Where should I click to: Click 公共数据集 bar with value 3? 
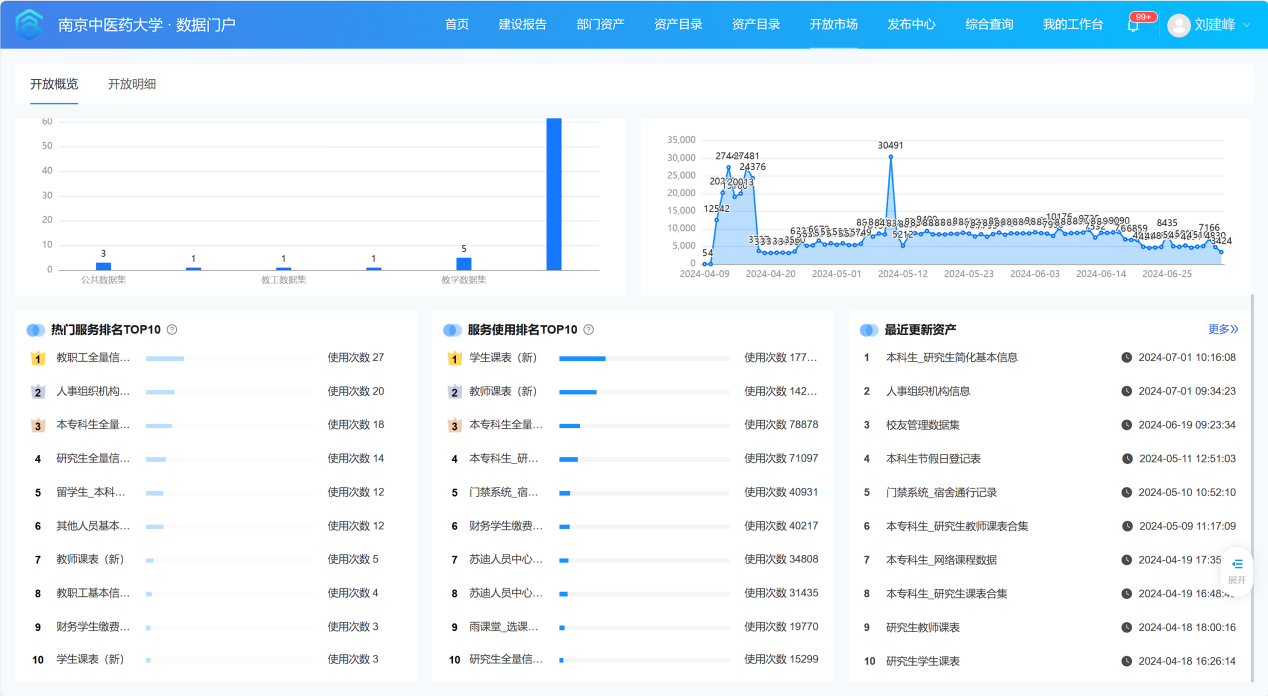pyautogui.click(x=103, y=266)
